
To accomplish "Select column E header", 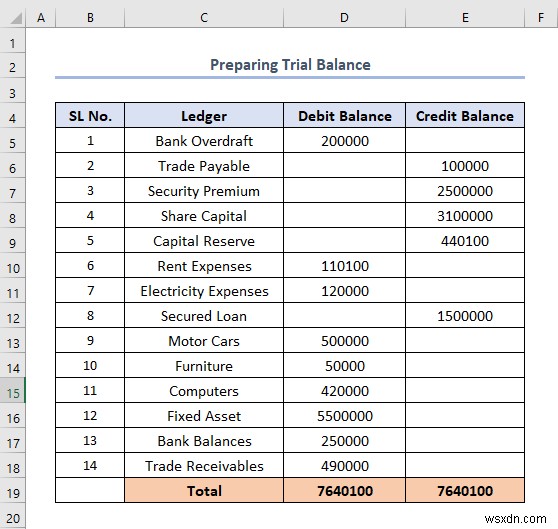I will point(465,17).
